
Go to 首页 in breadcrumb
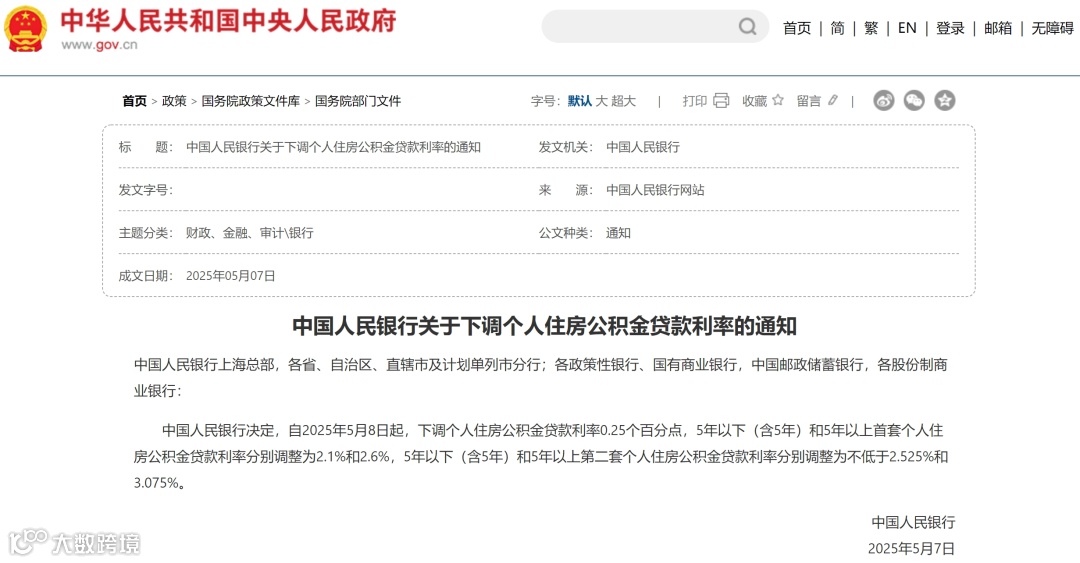coord(134,101)
